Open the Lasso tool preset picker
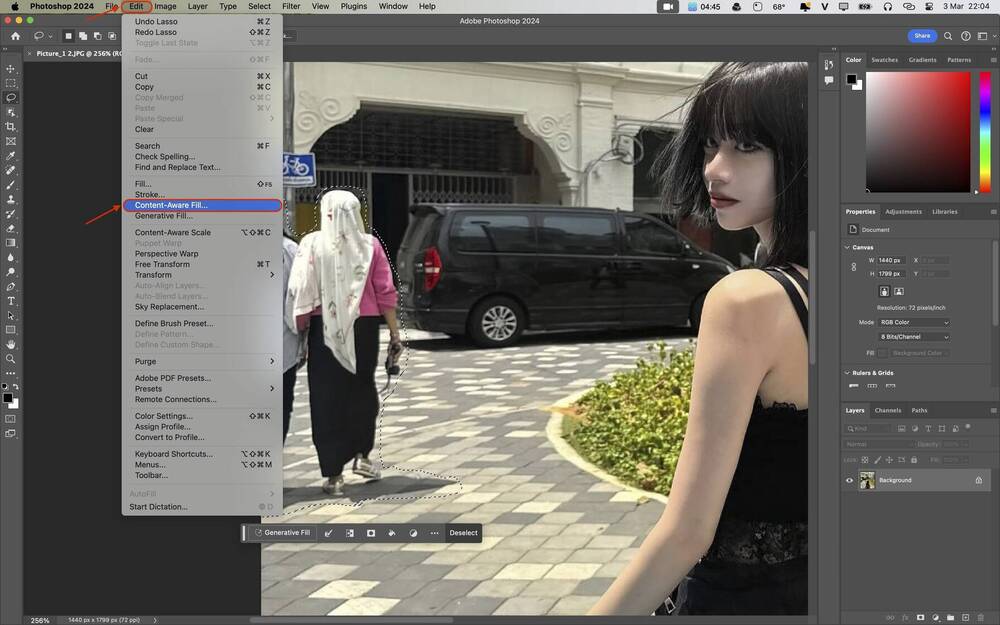 click(x=43, y=36)
